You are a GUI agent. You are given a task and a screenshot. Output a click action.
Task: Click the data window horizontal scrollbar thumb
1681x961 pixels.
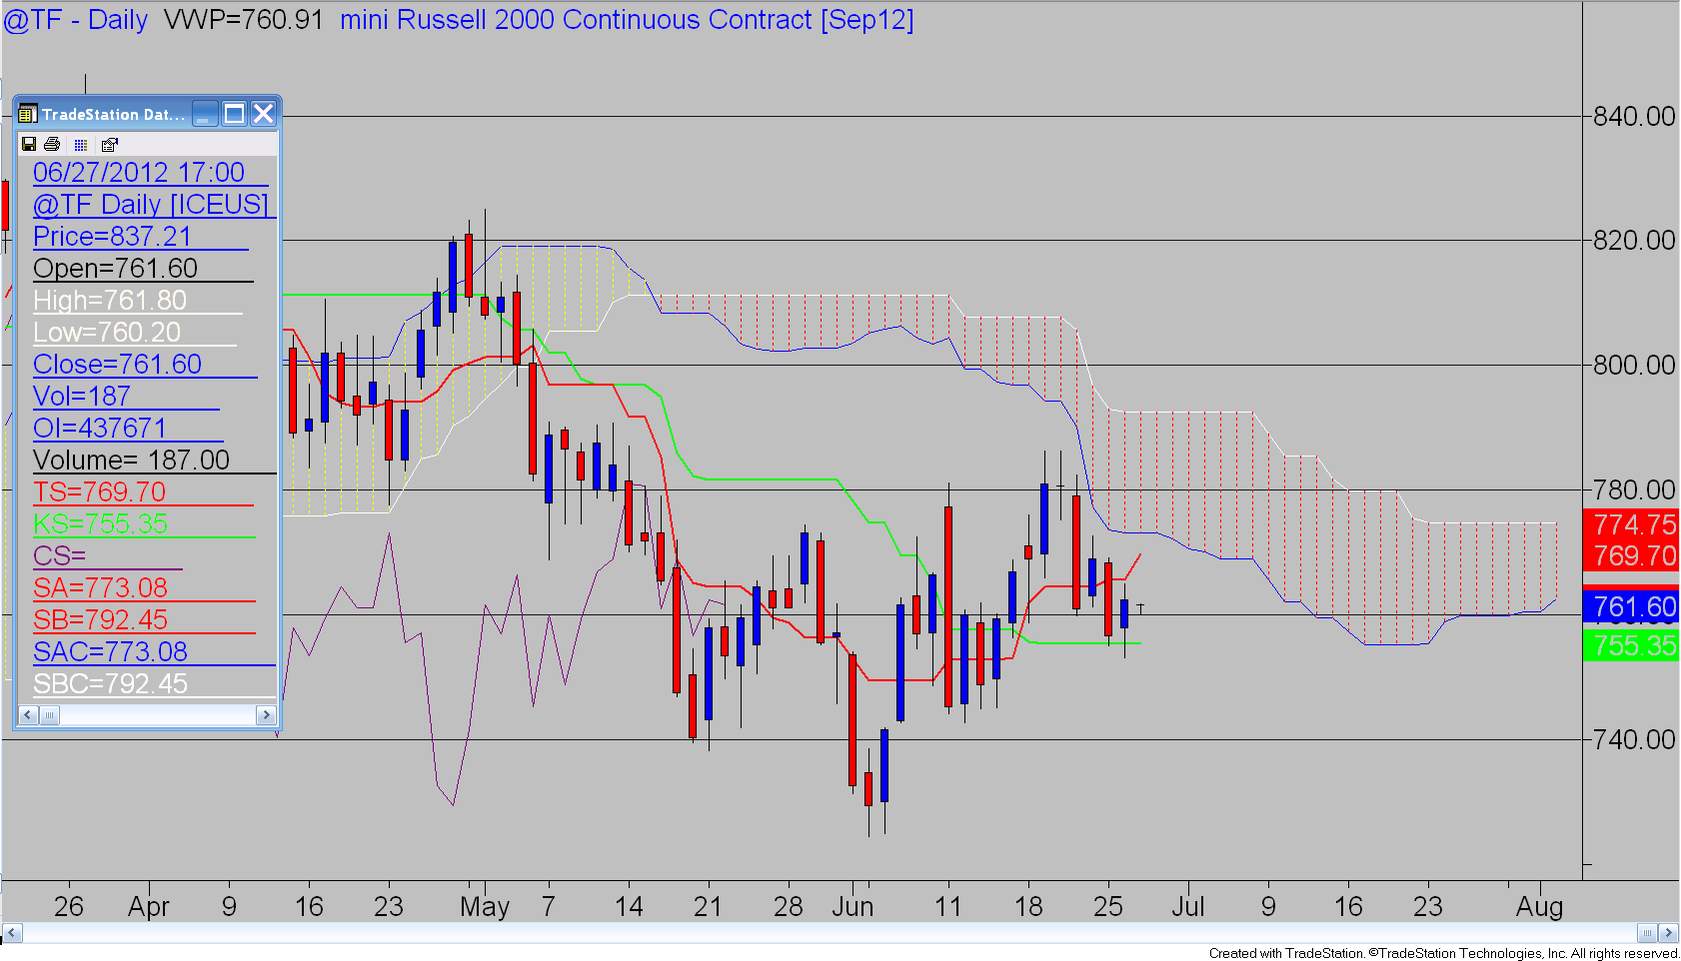(x=48, y=715)
